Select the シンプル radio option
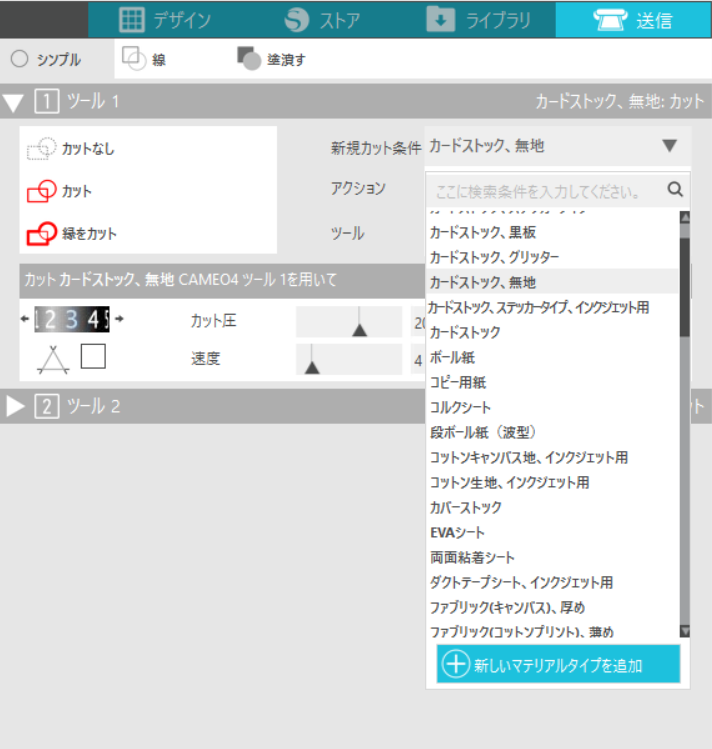The image size is (712, 749). (46, 60)
